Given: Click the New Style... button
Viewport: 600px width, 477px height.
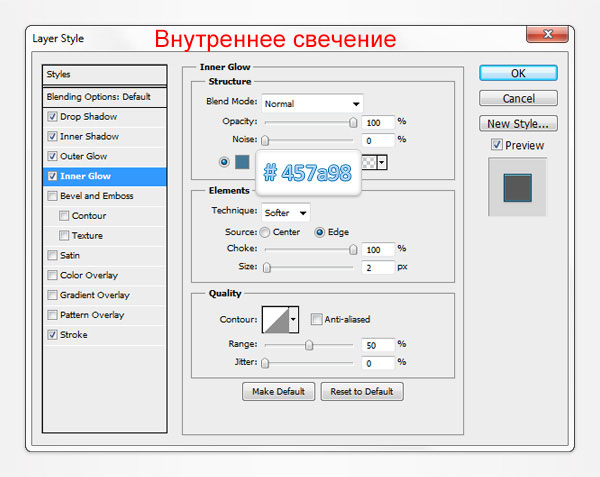Looking at the screenshot, I should click(x=518, y=124).
